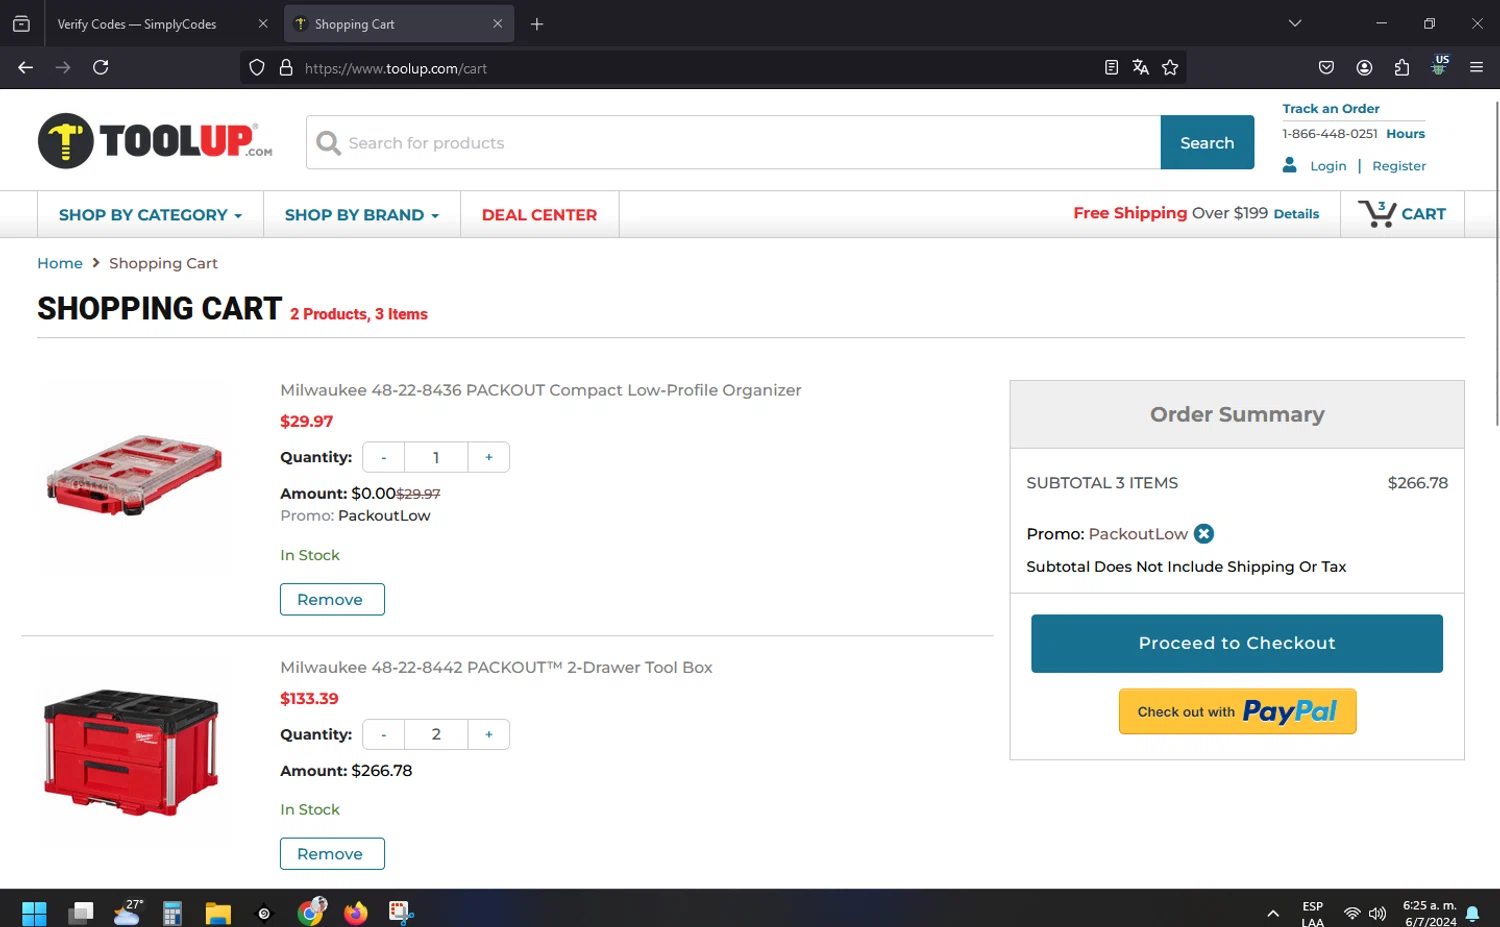Viewport: 1500px width, 927px height.
Task: Click the user silhouette icon beside Login
Action: pos(1290,165)
